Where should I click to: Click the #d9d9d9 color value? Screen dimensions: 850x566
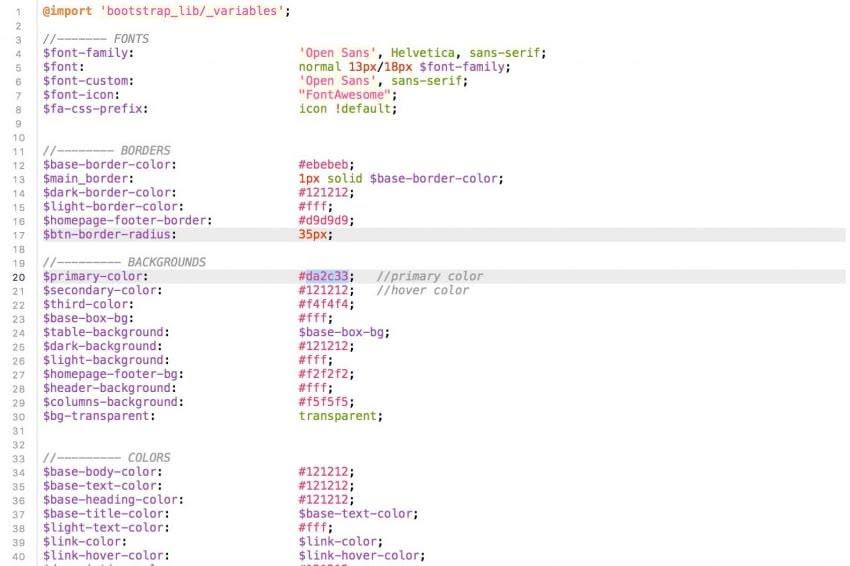pos(326,221)
